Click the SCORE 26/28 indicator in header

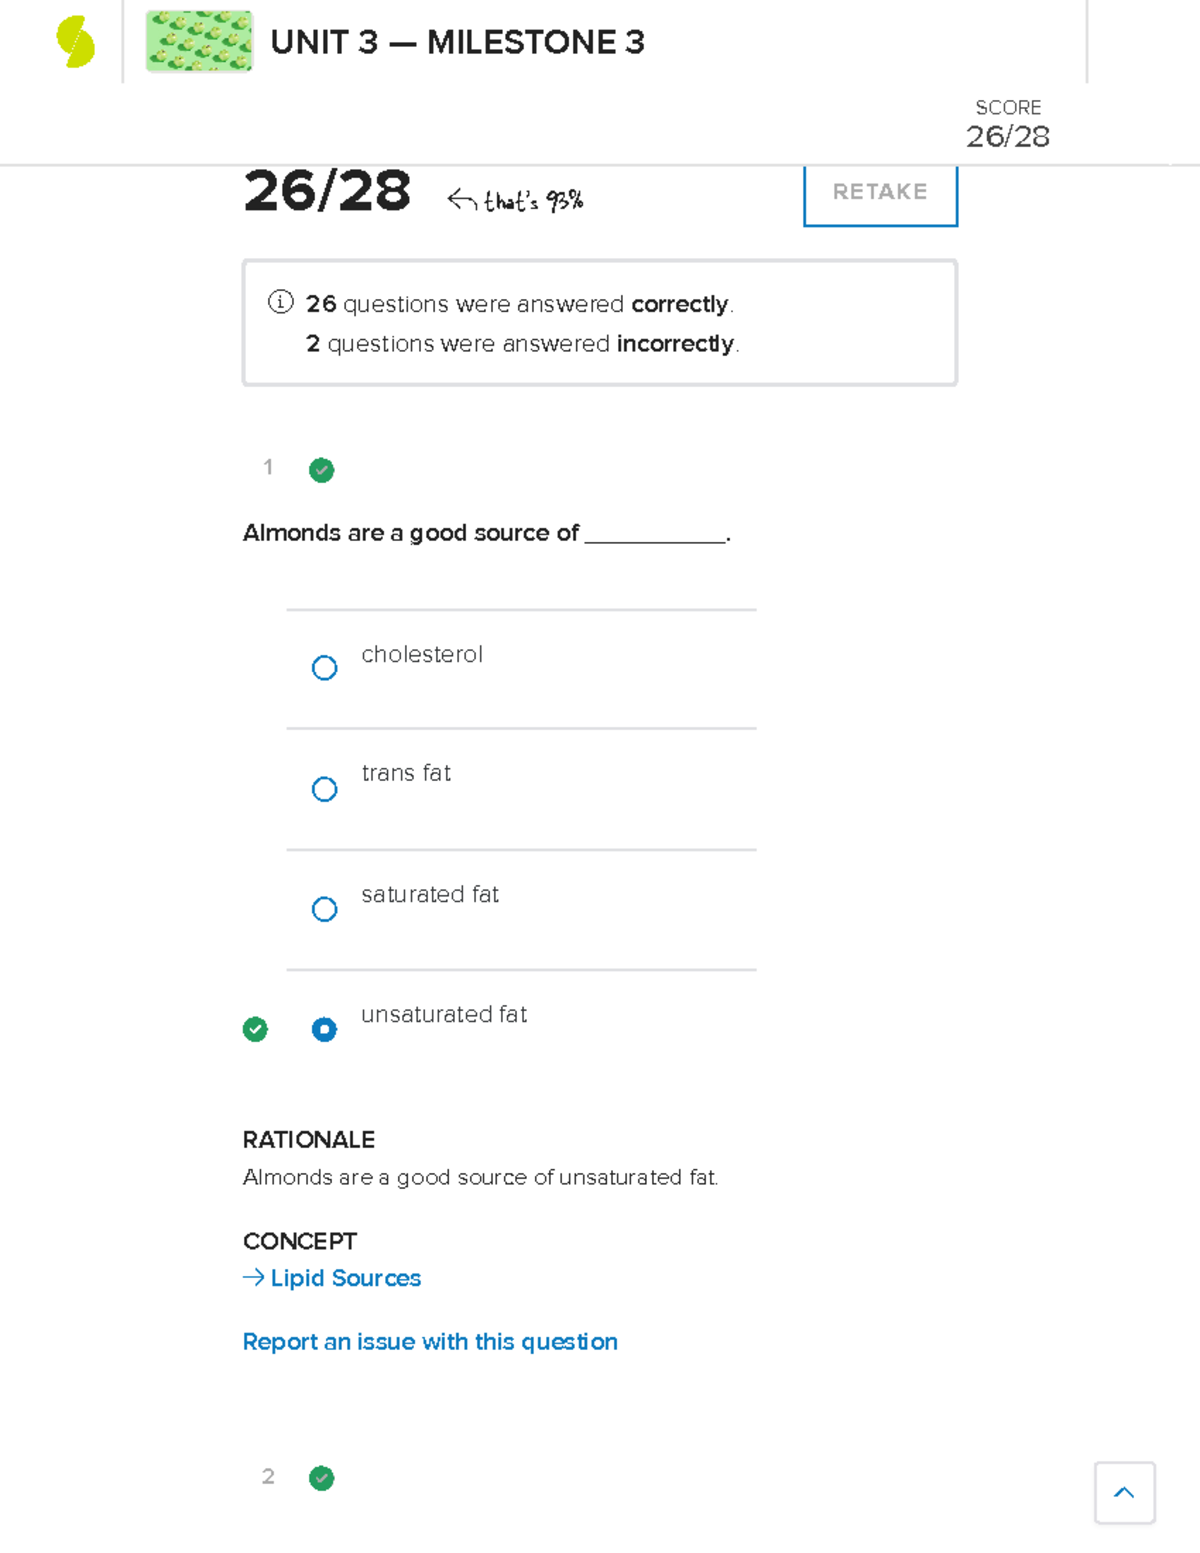point(1007,124)
